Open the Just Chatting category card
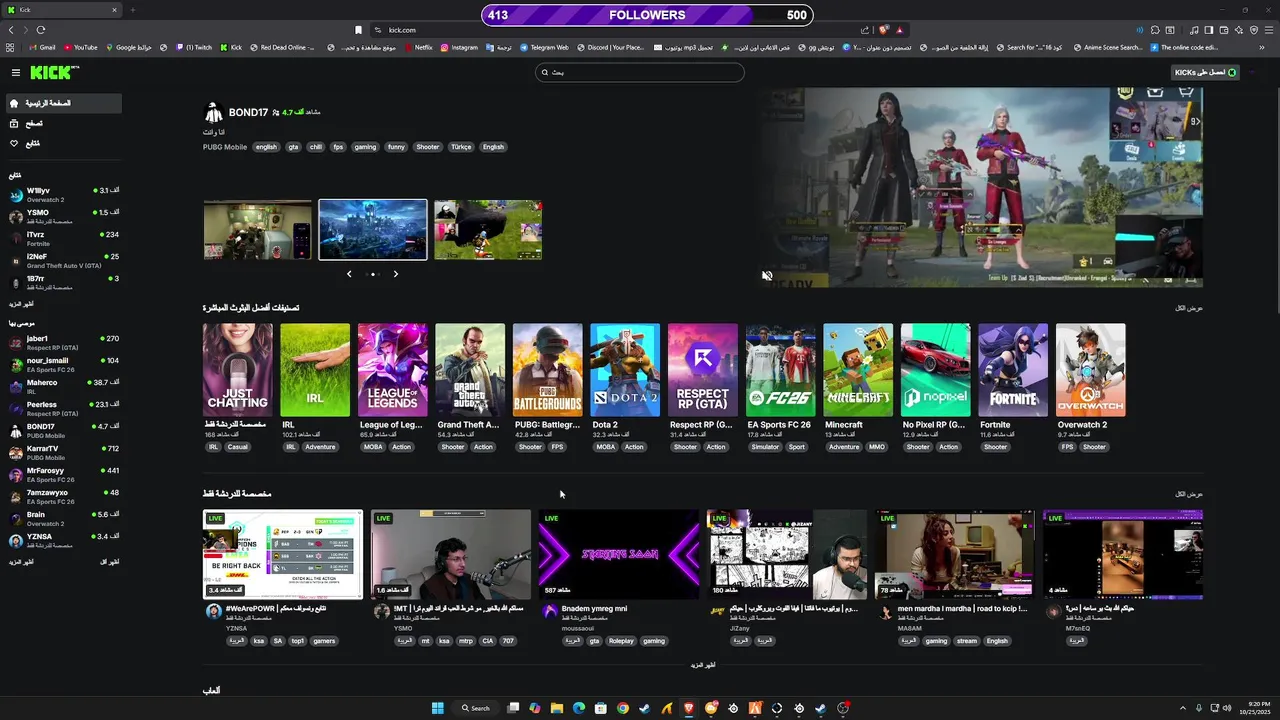Viewport: 1280px width, 720px height. click(x=238, y=370)
